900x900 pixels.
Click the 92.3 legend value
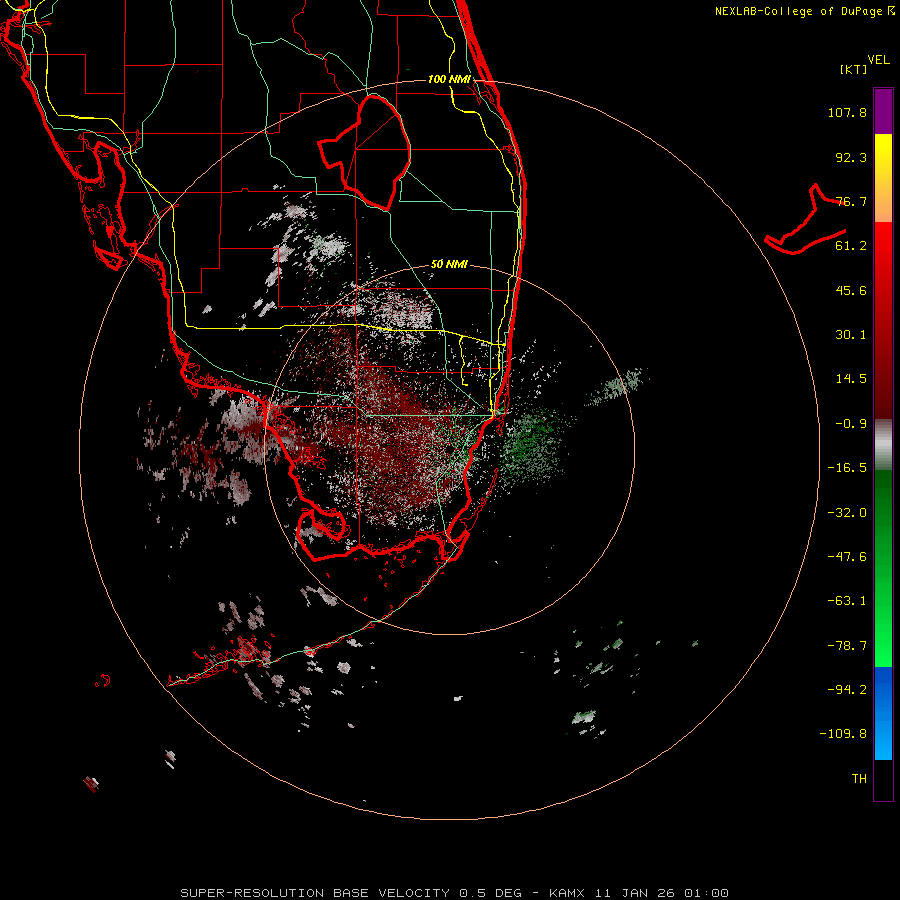[x=851, y=157]
